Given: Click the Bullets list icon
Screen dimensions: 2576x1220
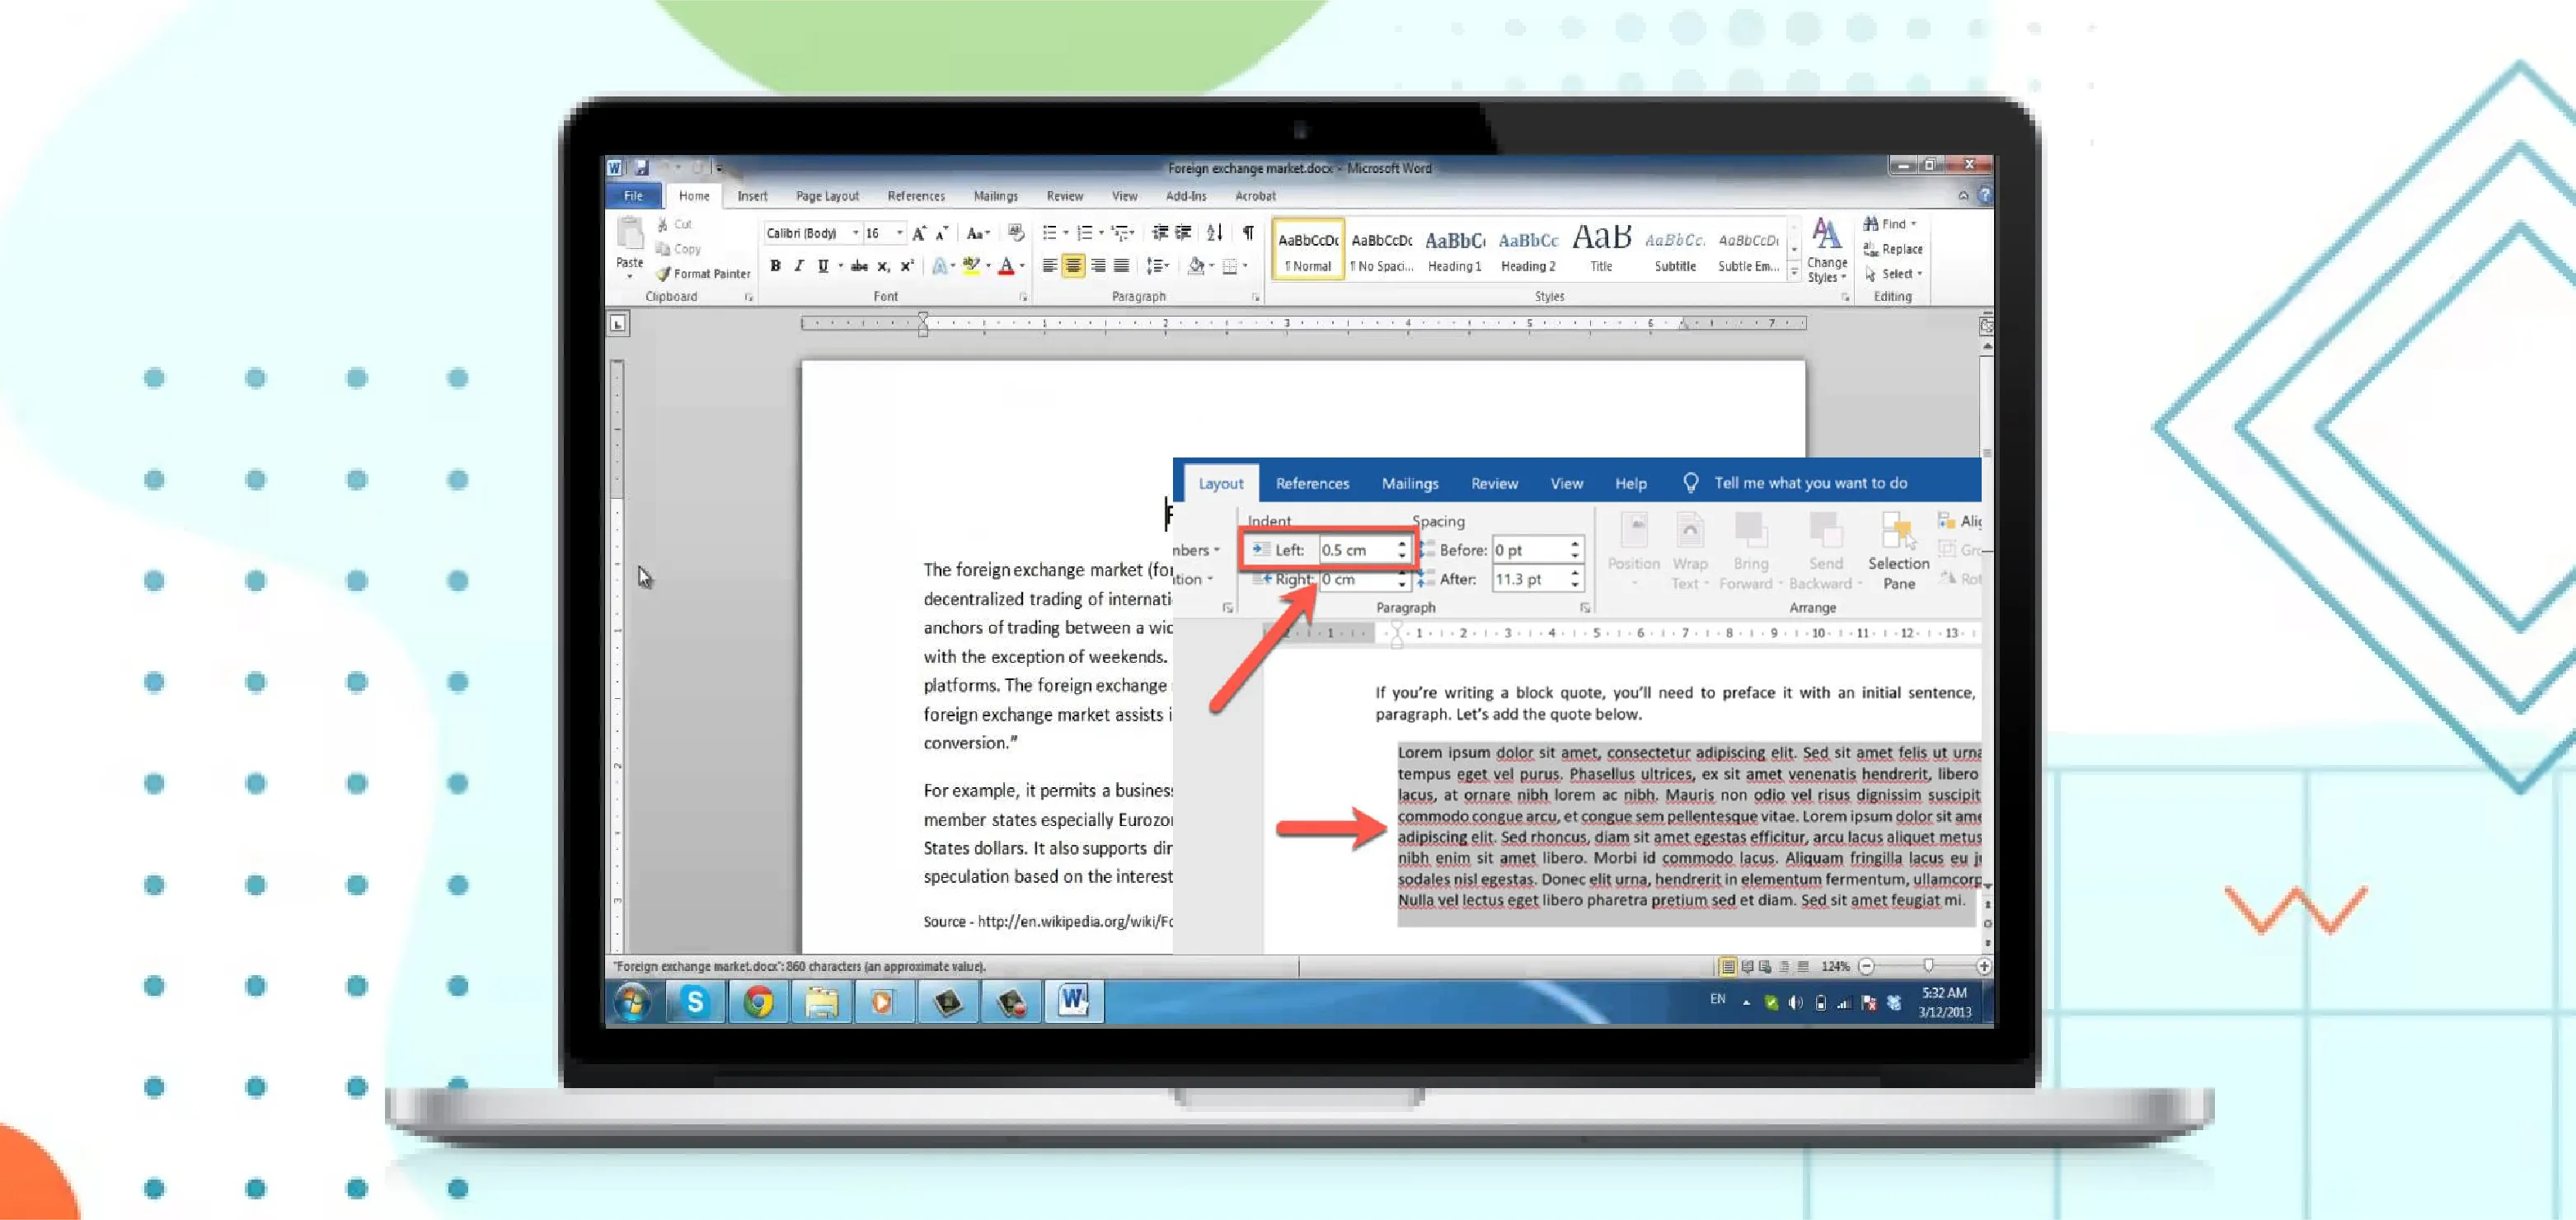Looking at the screenshot, I should [1049, 233].
